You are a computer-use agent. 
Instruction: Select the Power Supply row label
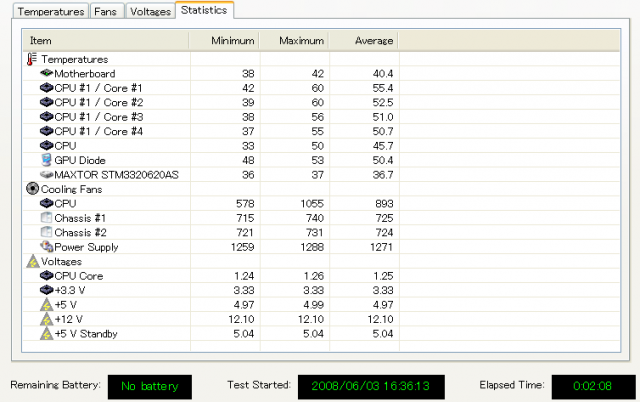[x=86, y=247]
